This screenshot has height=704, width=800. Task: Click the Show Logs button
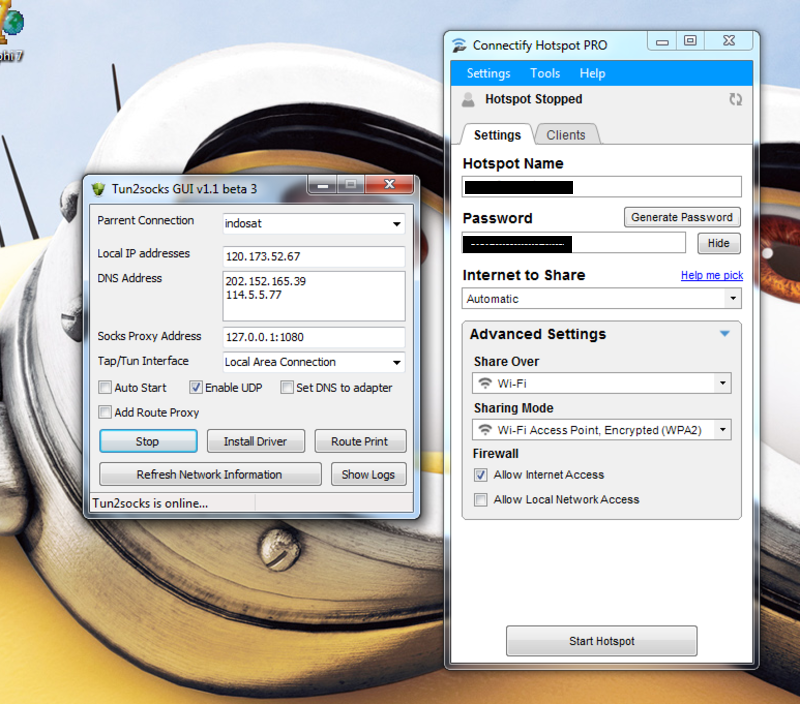pyautogui.click(x=368, y=474)
